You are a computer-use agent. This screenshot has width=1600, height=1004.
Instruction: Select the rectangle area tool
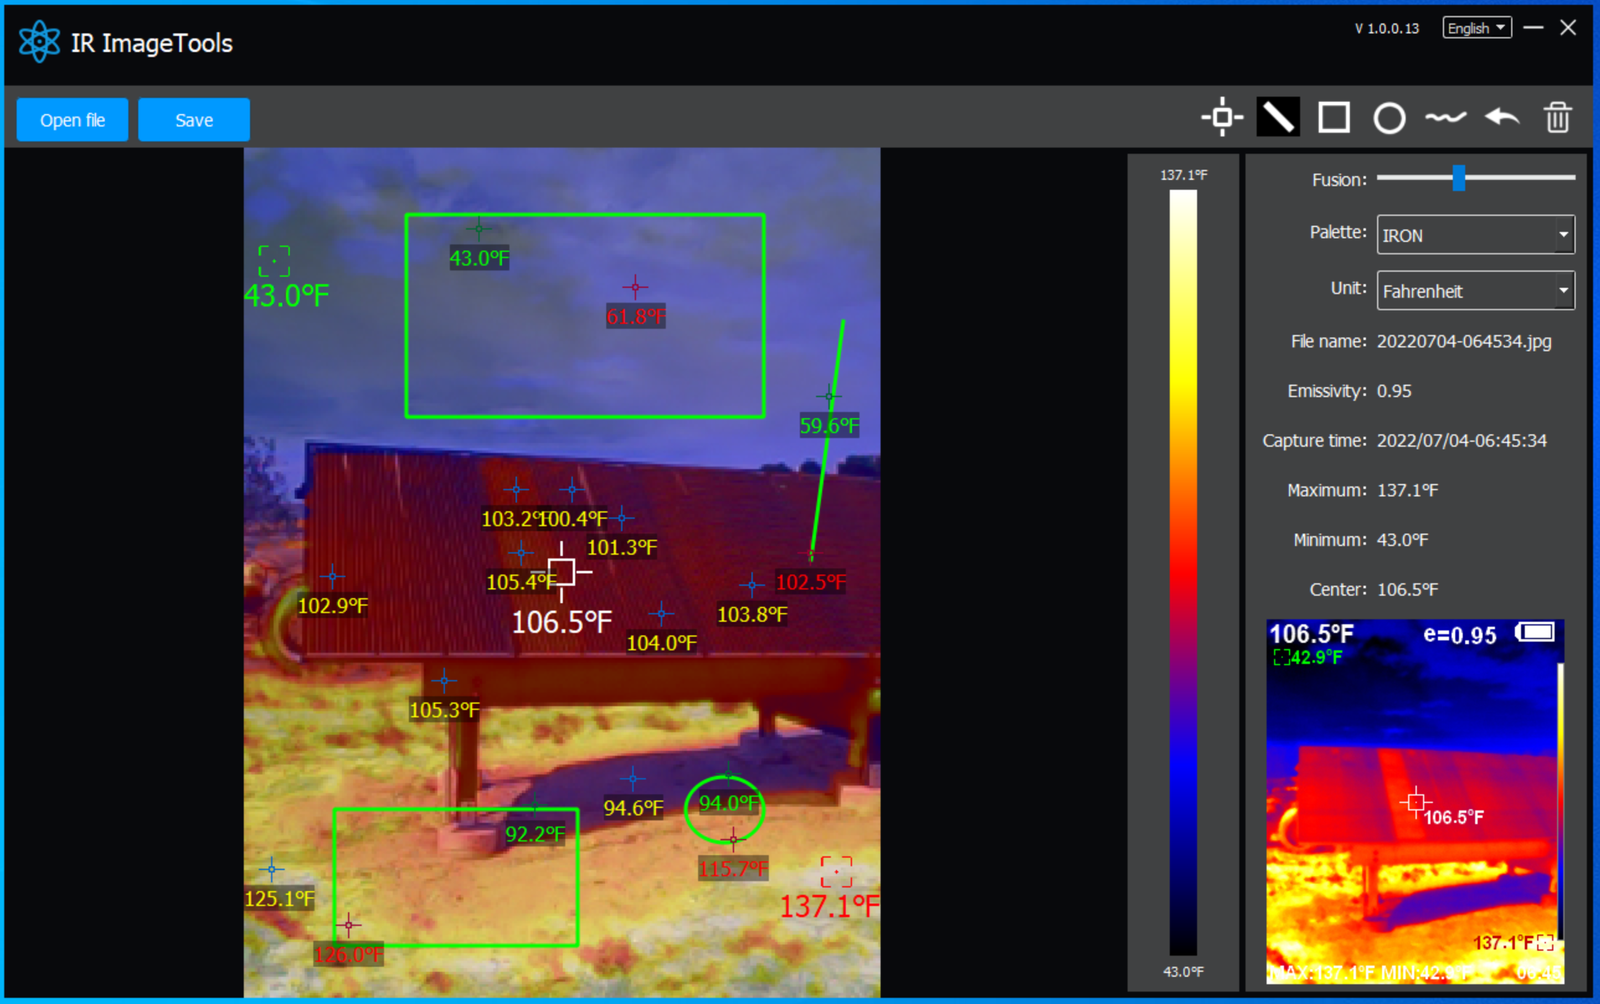tap(1334, 118)
